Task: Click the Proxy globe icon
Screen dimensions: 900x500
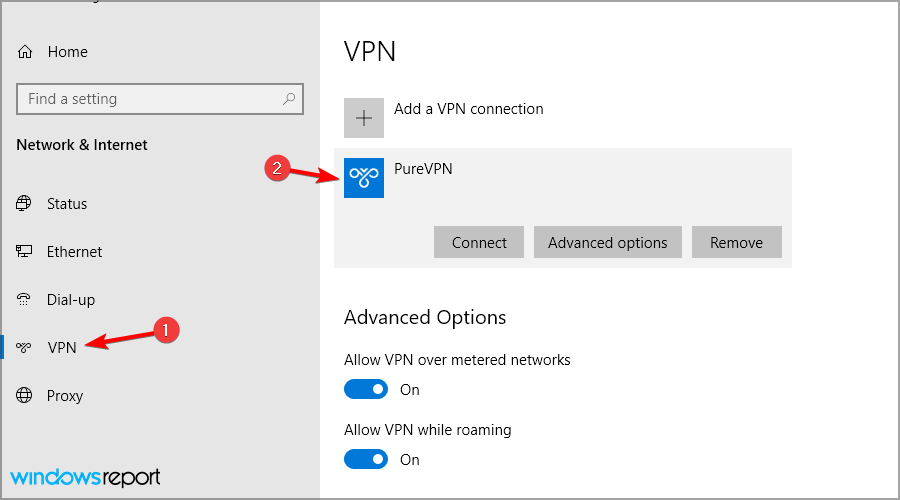Action: [24, 396]
